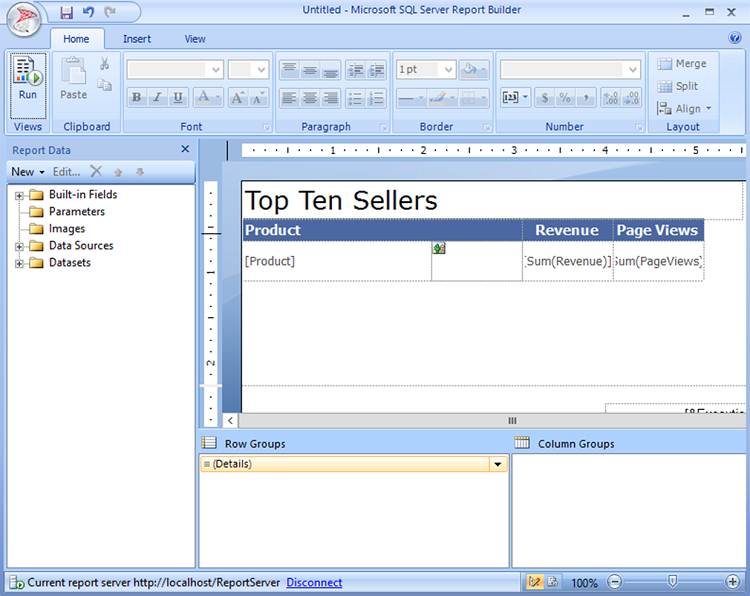
Task: Open border width 1 pt dropdown
Action: (448, 70)
